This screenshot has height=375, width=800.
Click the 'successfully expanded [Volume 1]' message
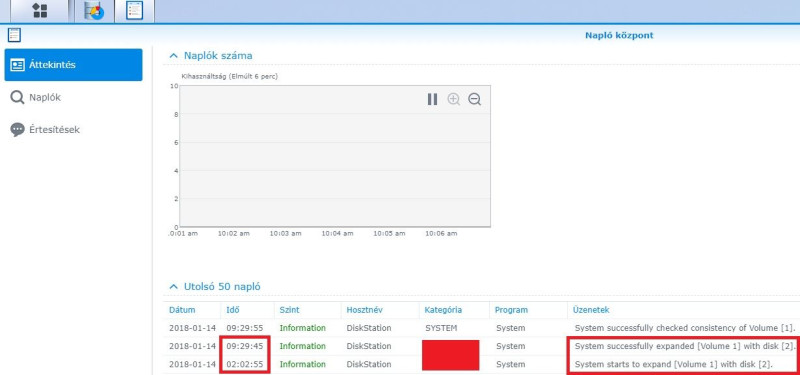pos(685,346)
